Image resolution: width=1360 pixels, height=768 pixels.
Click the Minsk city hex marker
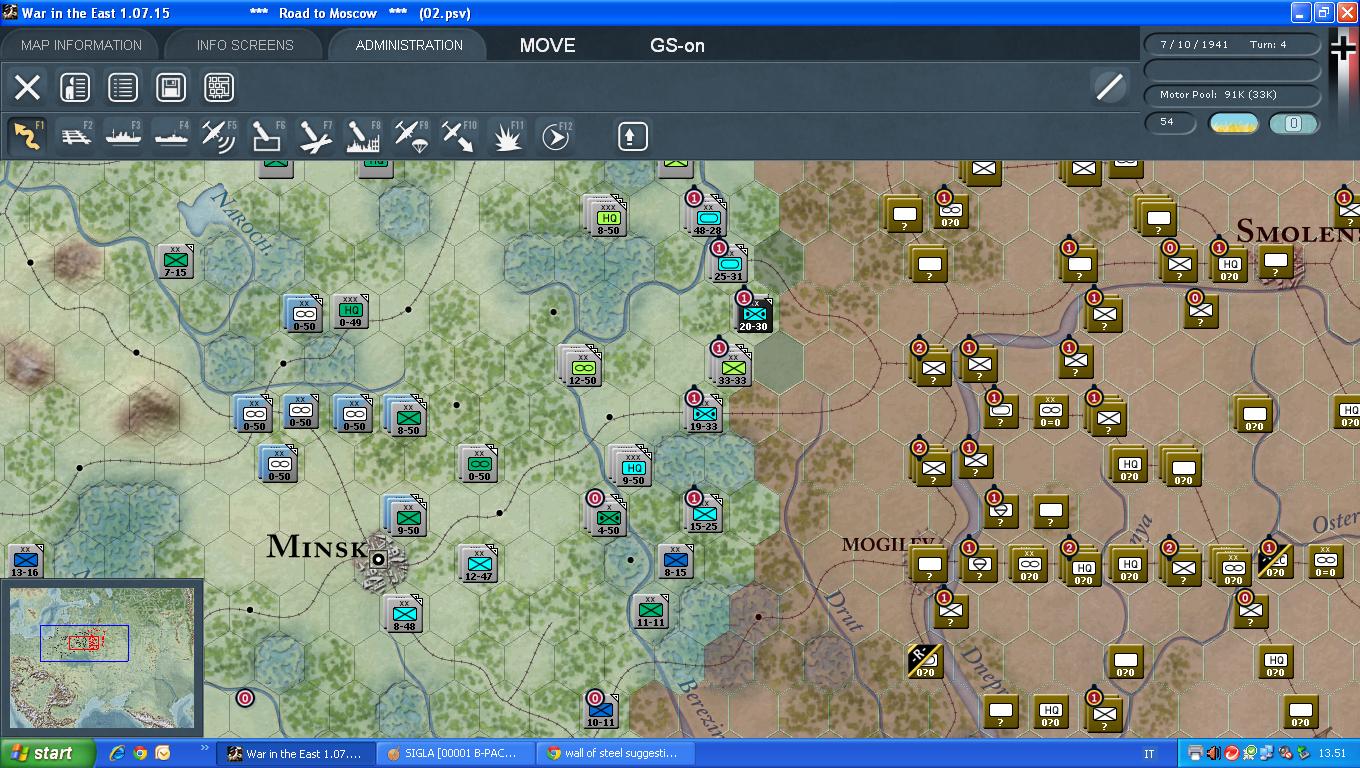pyautogui.click(x=379, y=559)
